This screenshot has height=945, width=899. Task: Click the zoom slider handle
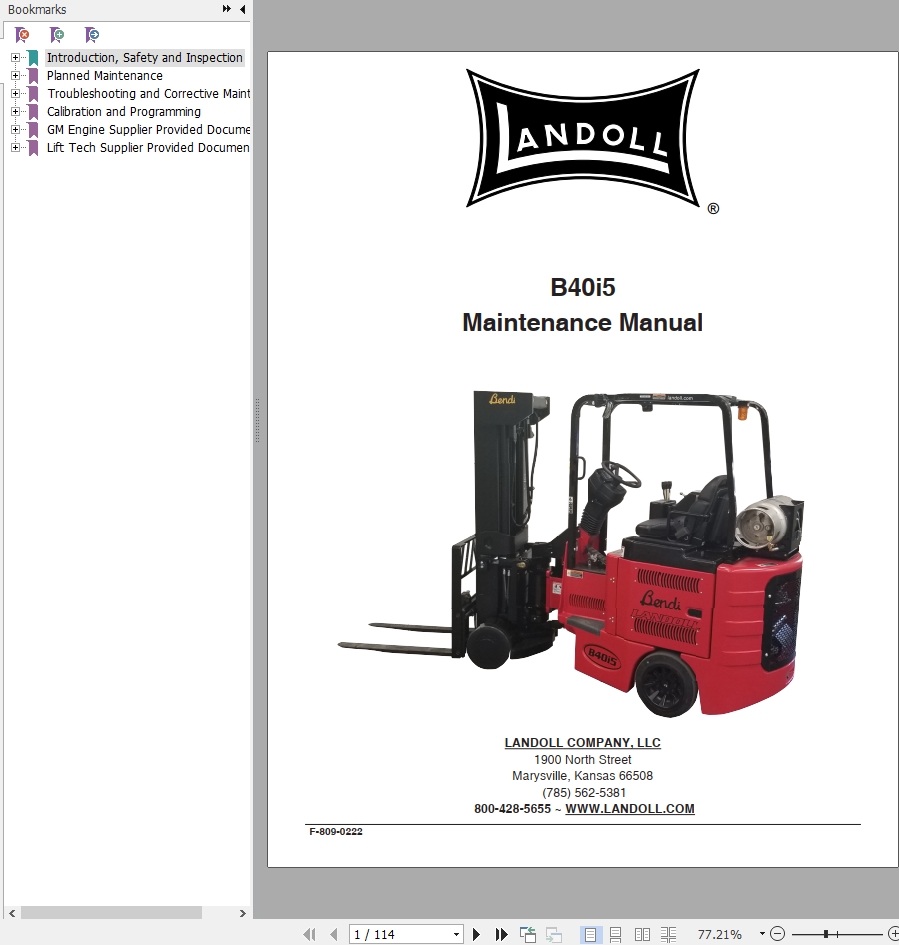click(x=825, y=934)
